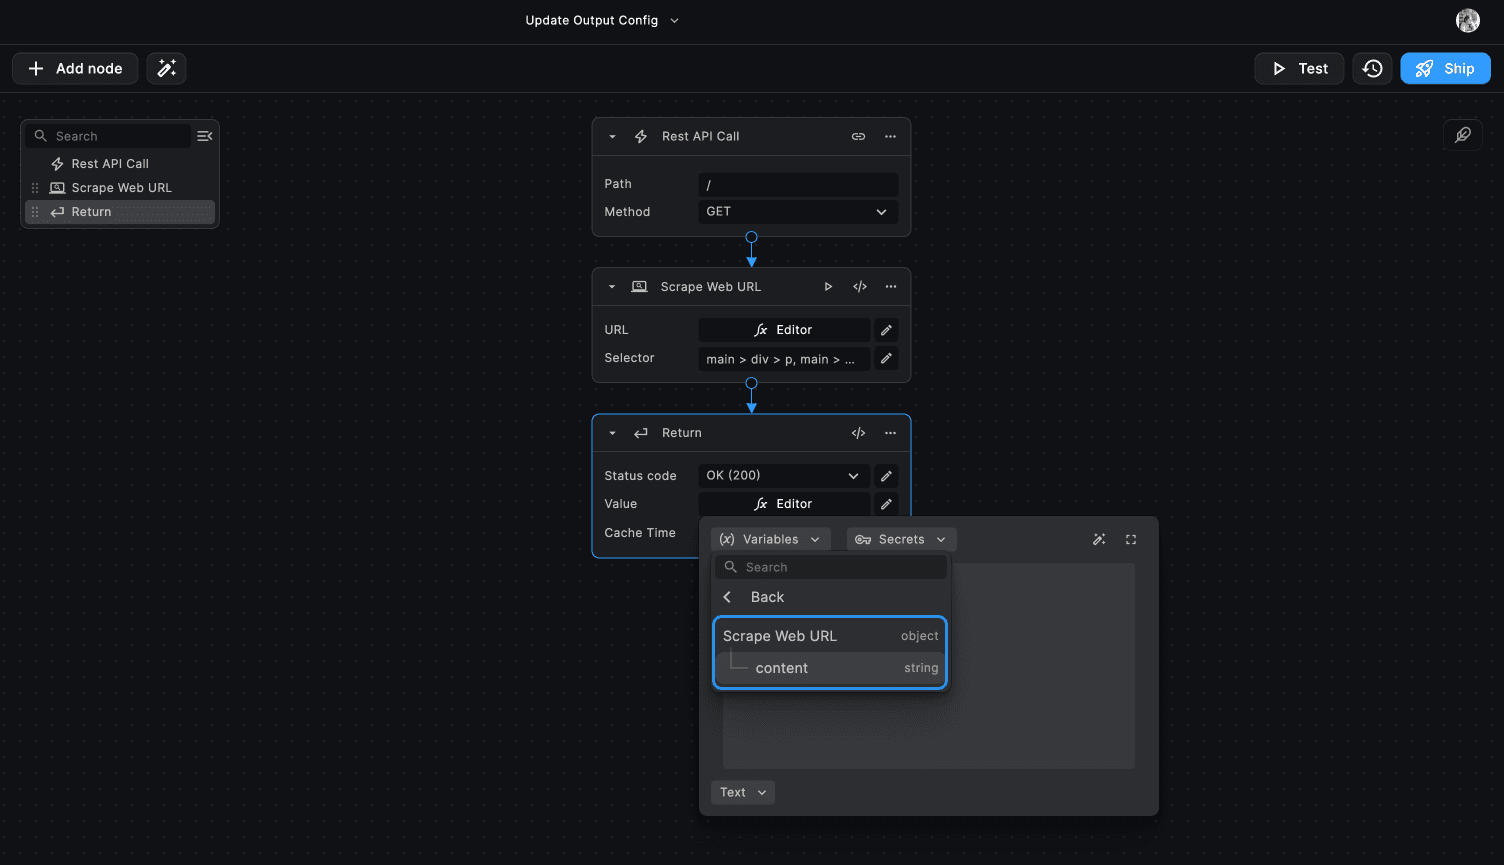Click the Path input field

(x=797, y=184)
